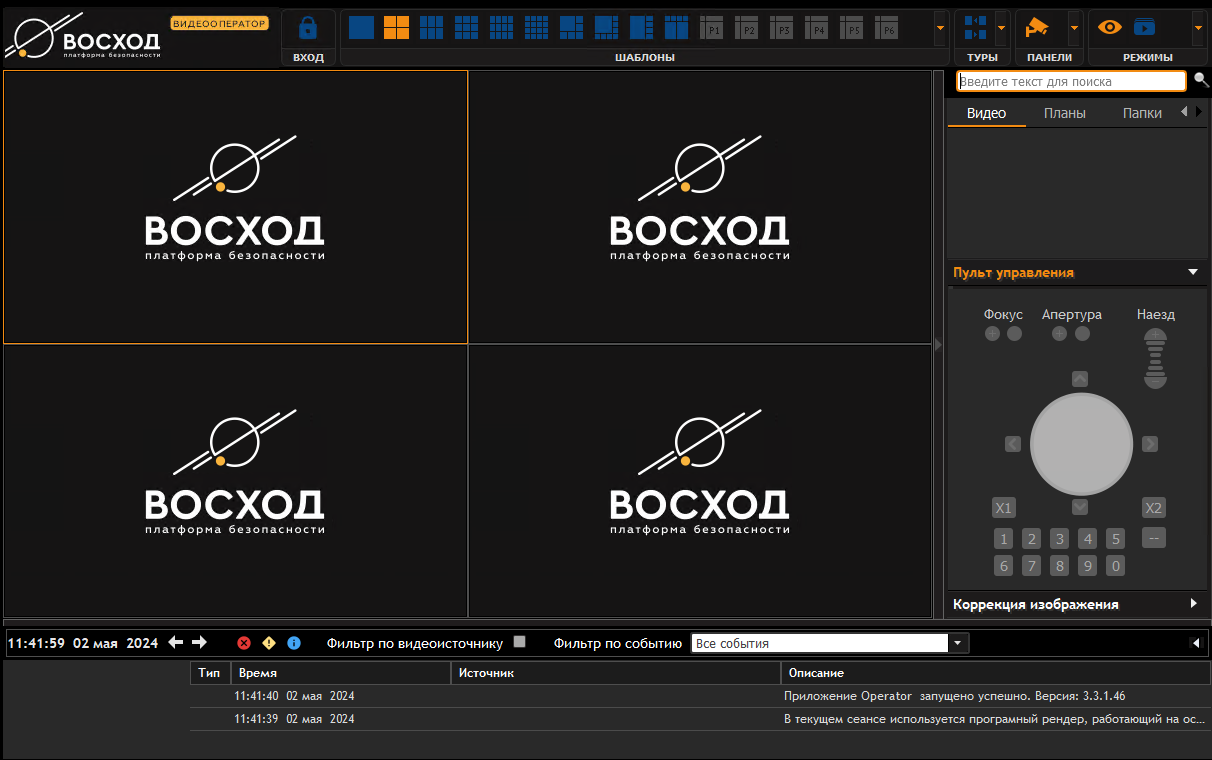Expand the Коррекция изображения section
The height and width of the screenshot is (760, 1212).
pyautogui.click(x=1193, y=604)
